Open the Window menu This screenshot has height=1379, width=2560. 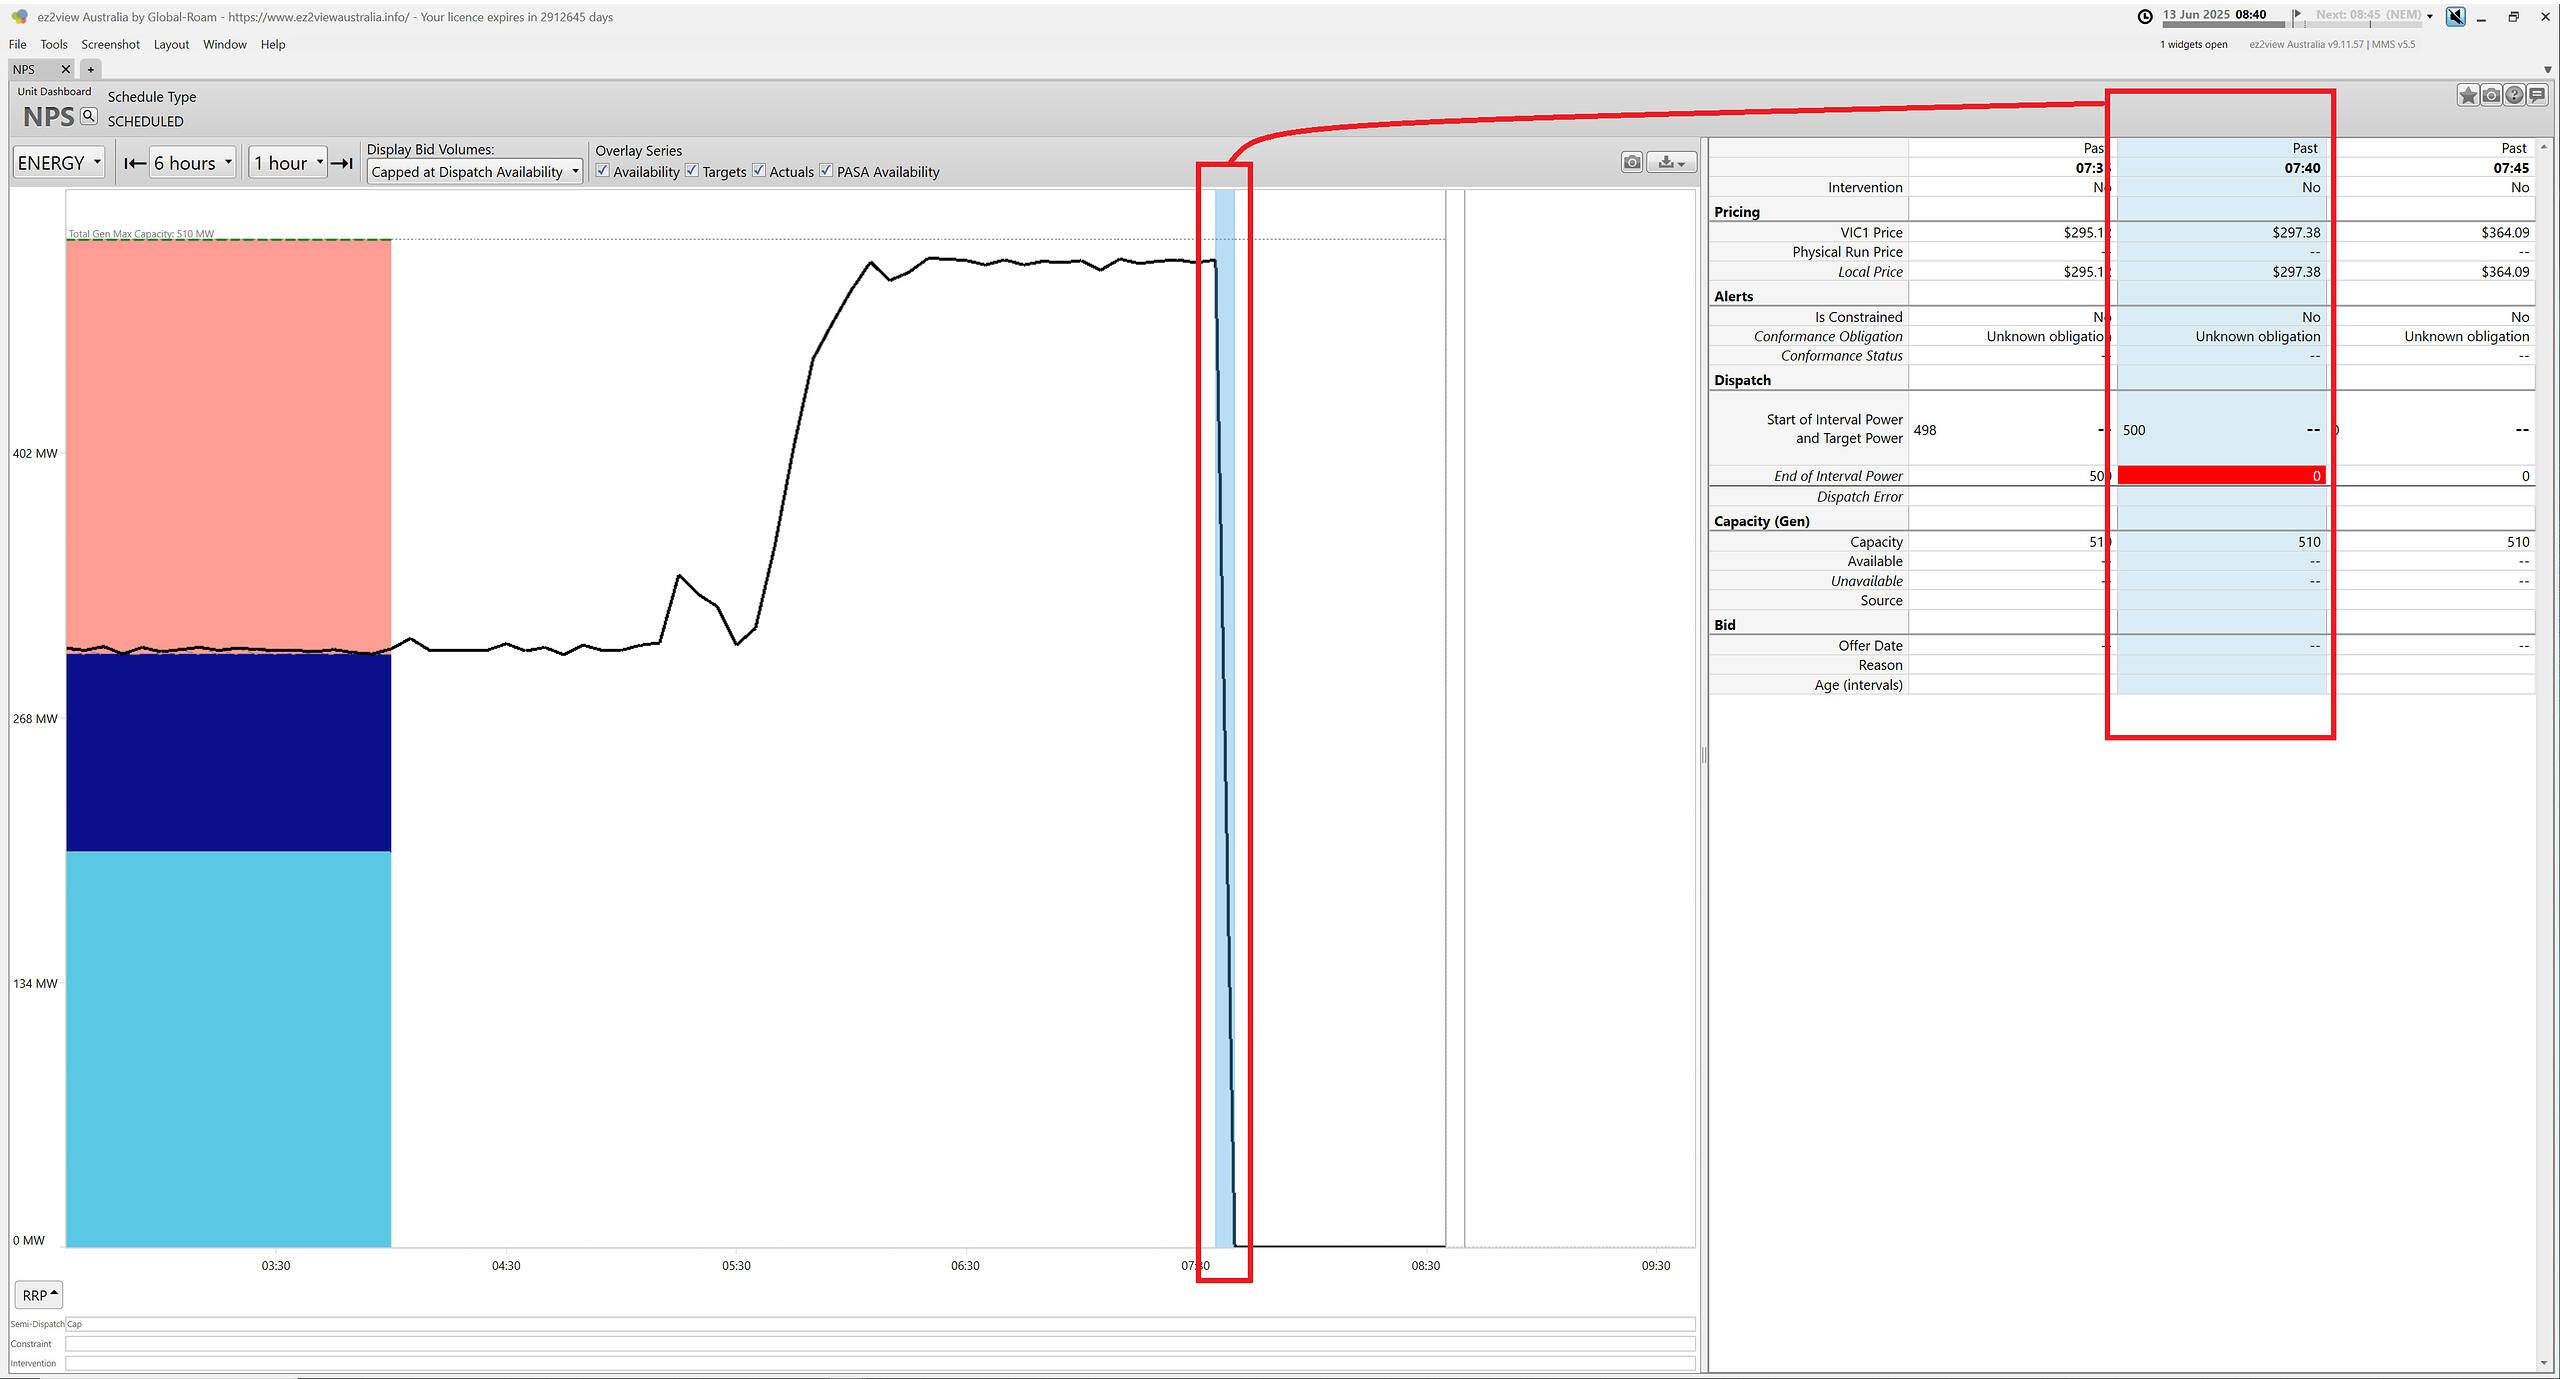click(225, 44)
